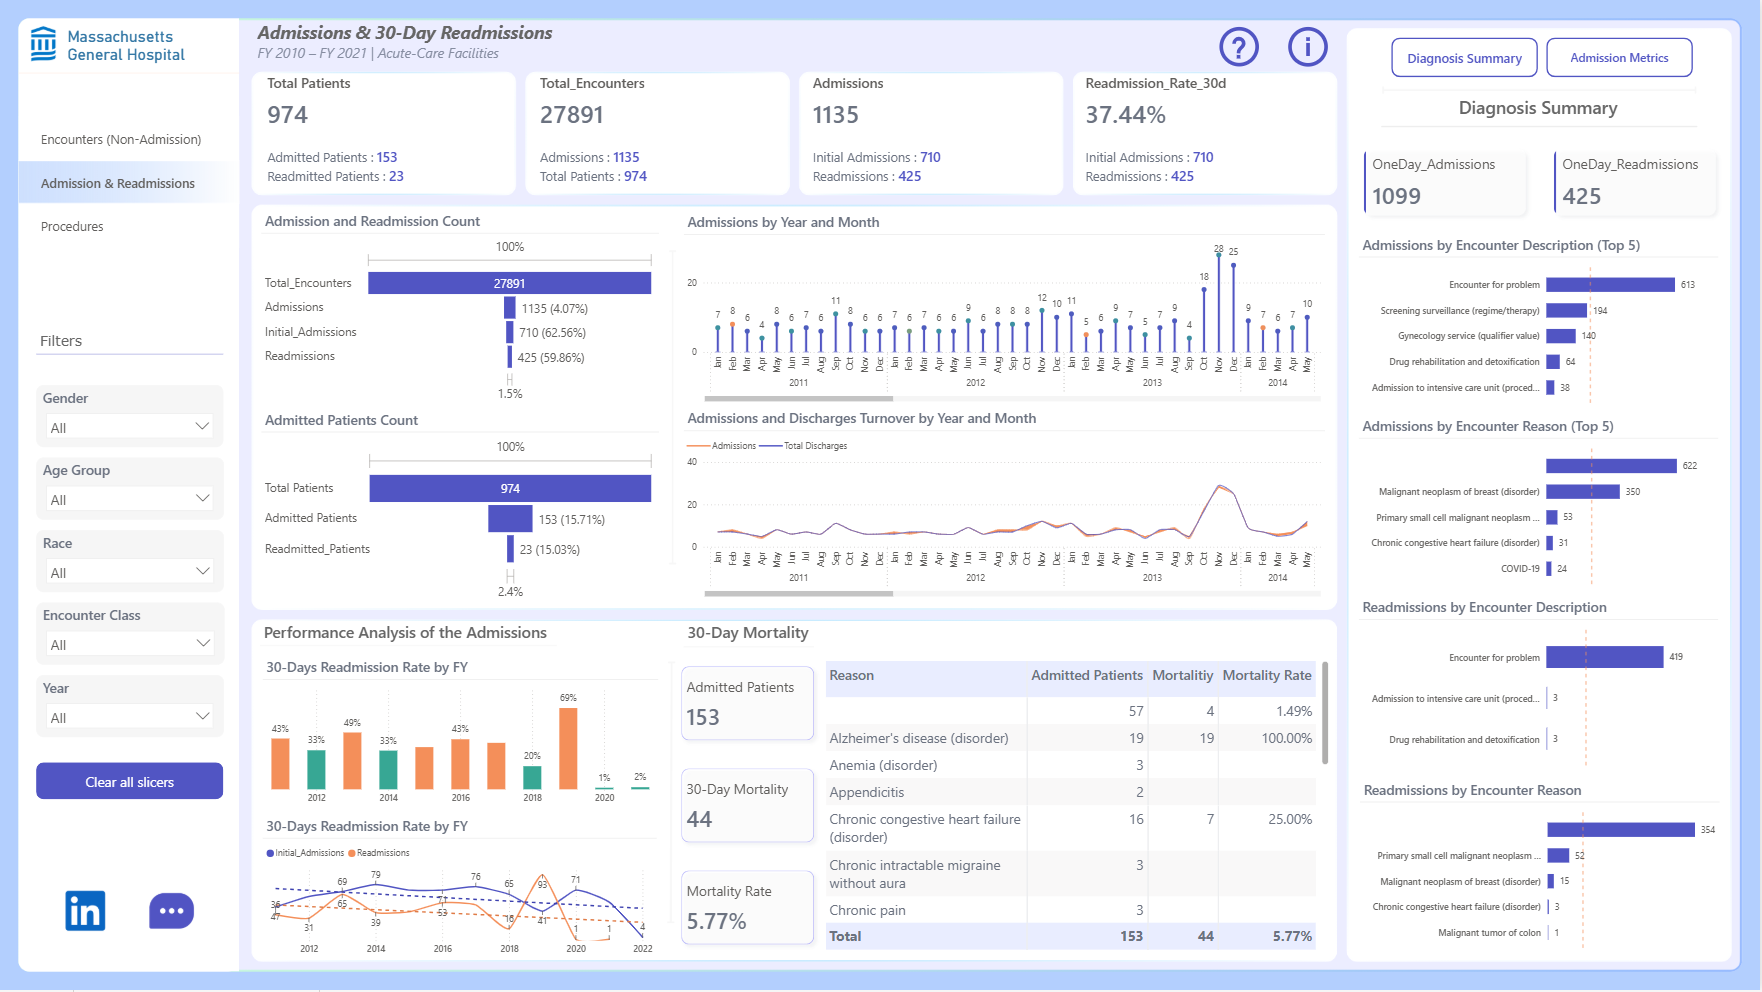1762x992 pixels.
Task: Click the chat bubble message icon
Action: (x=171, y=911)
